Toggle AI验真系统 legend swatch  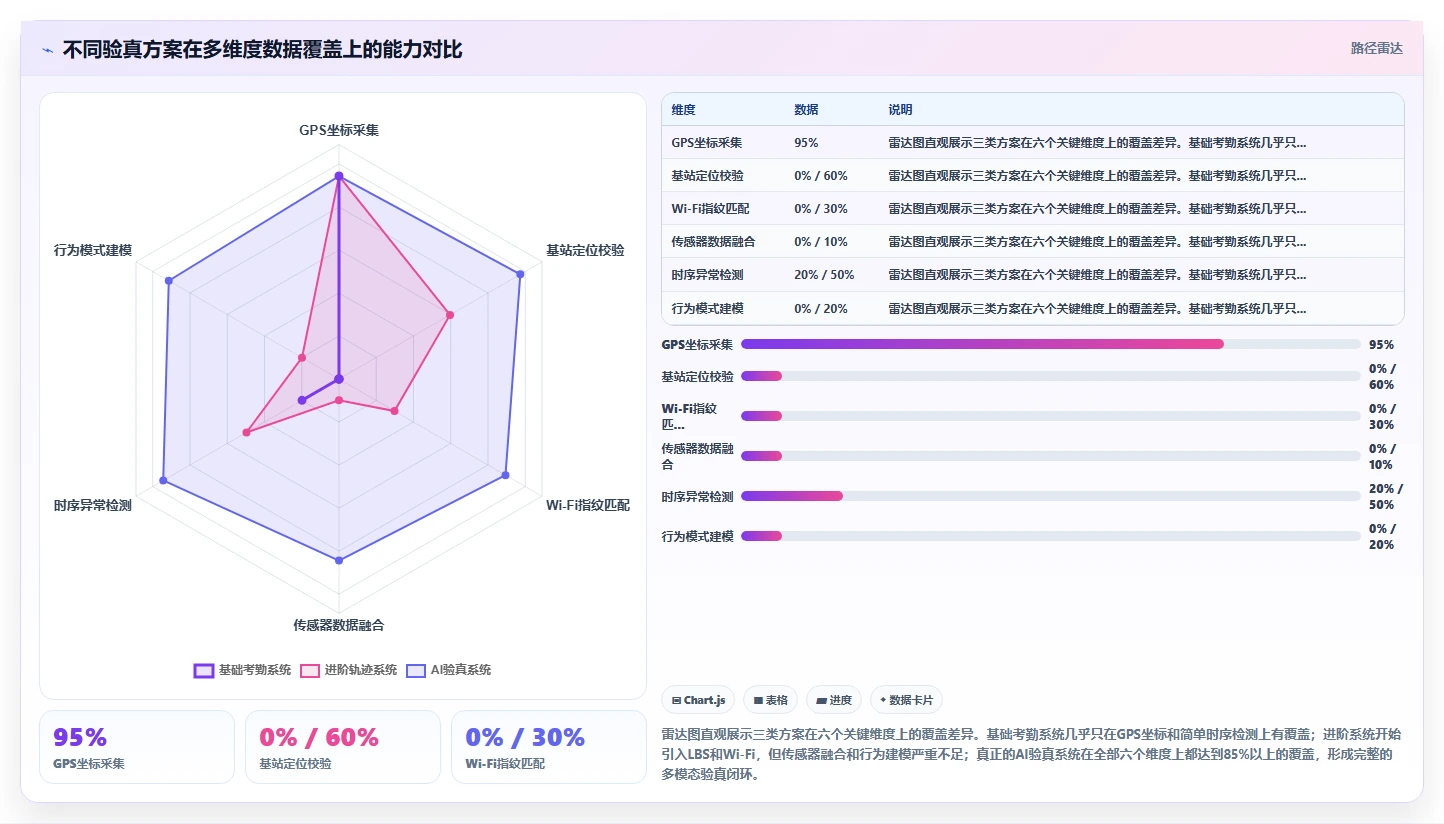point(416,670)
